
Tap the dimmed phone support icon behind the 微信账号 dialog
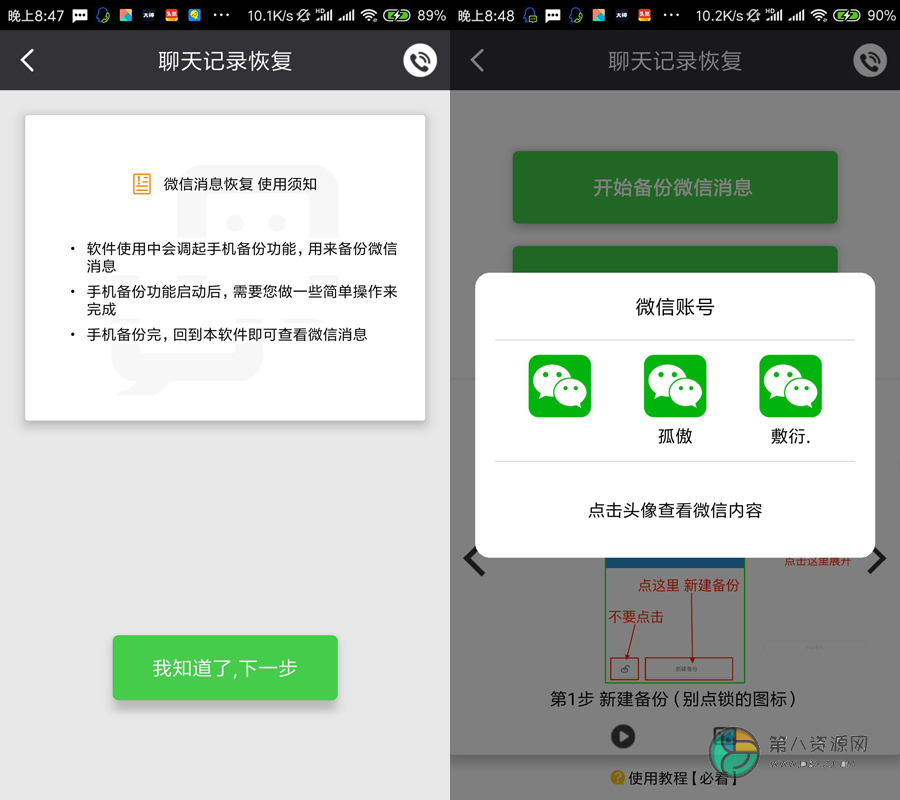[870, 60]
